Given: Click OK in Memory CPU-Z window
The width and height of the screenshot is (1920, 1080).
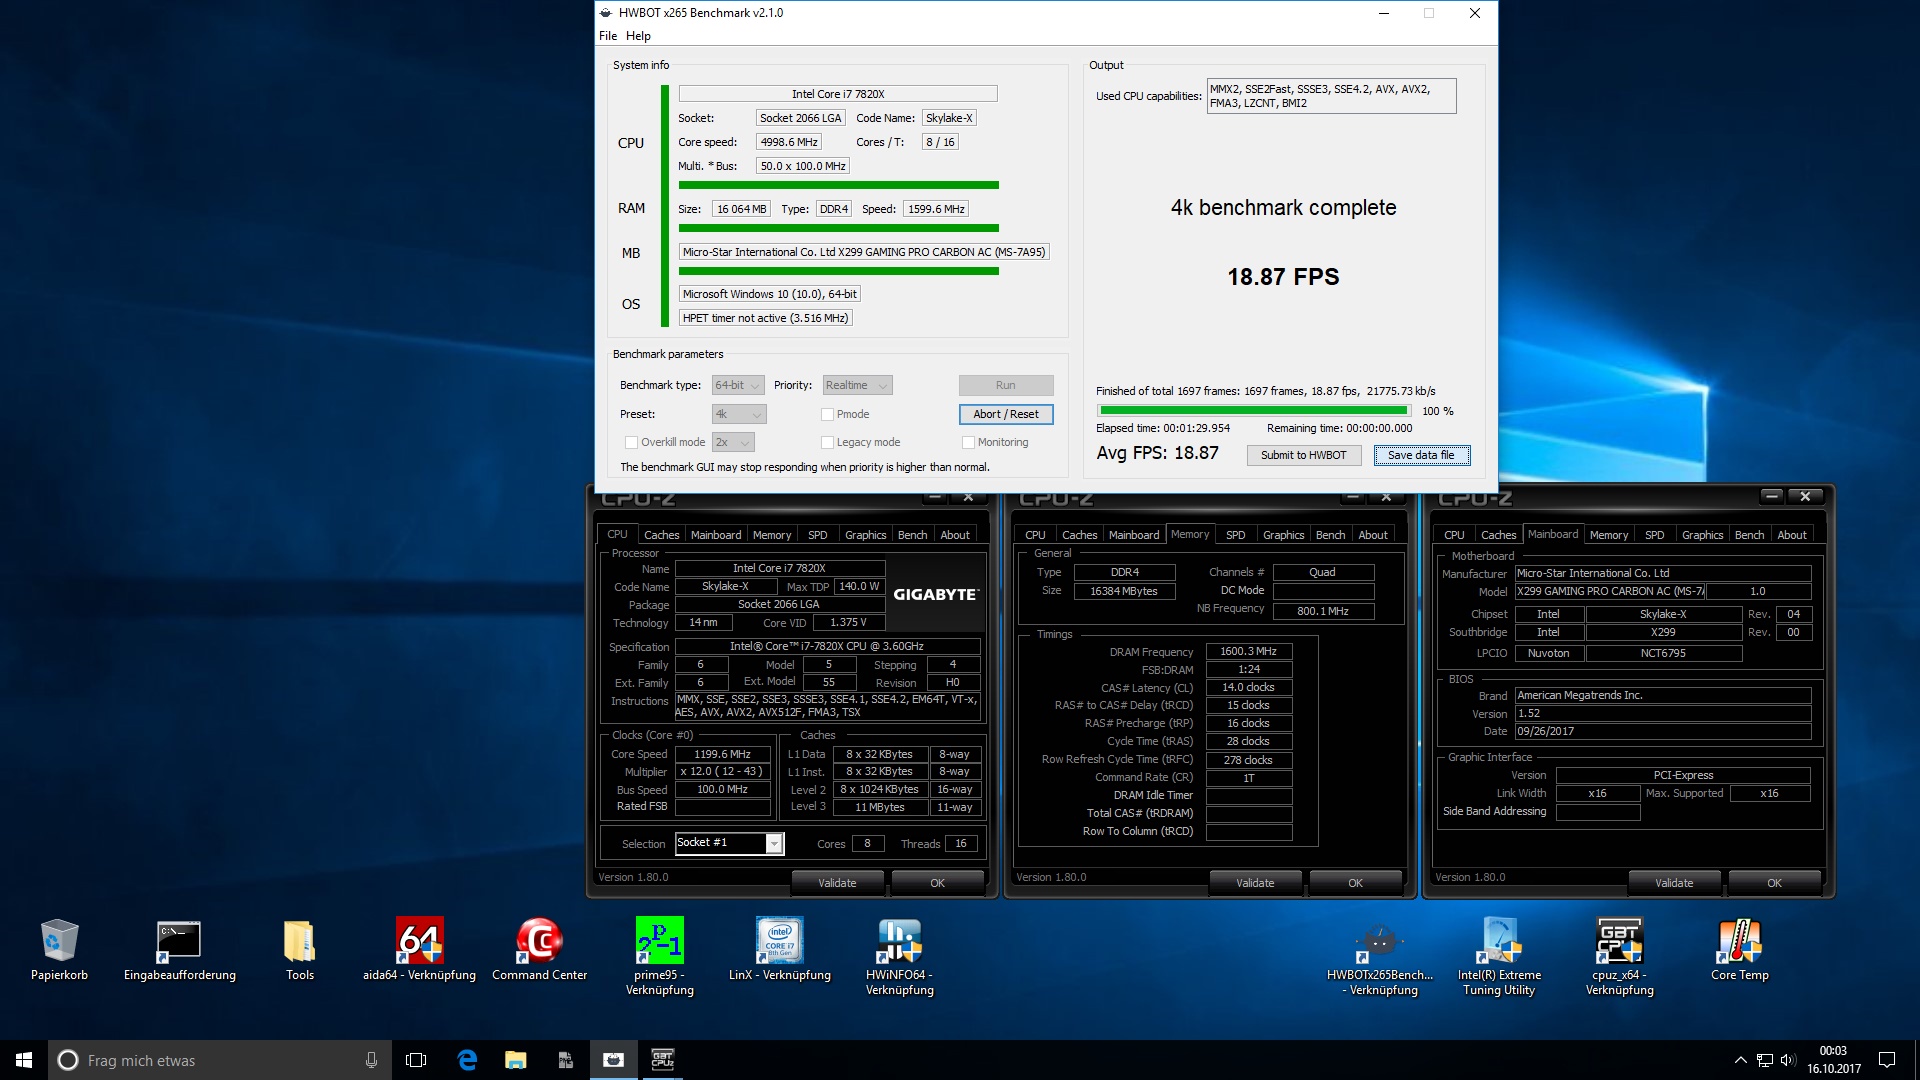Looking at the screenshot, I should (x=1355, y=883).
